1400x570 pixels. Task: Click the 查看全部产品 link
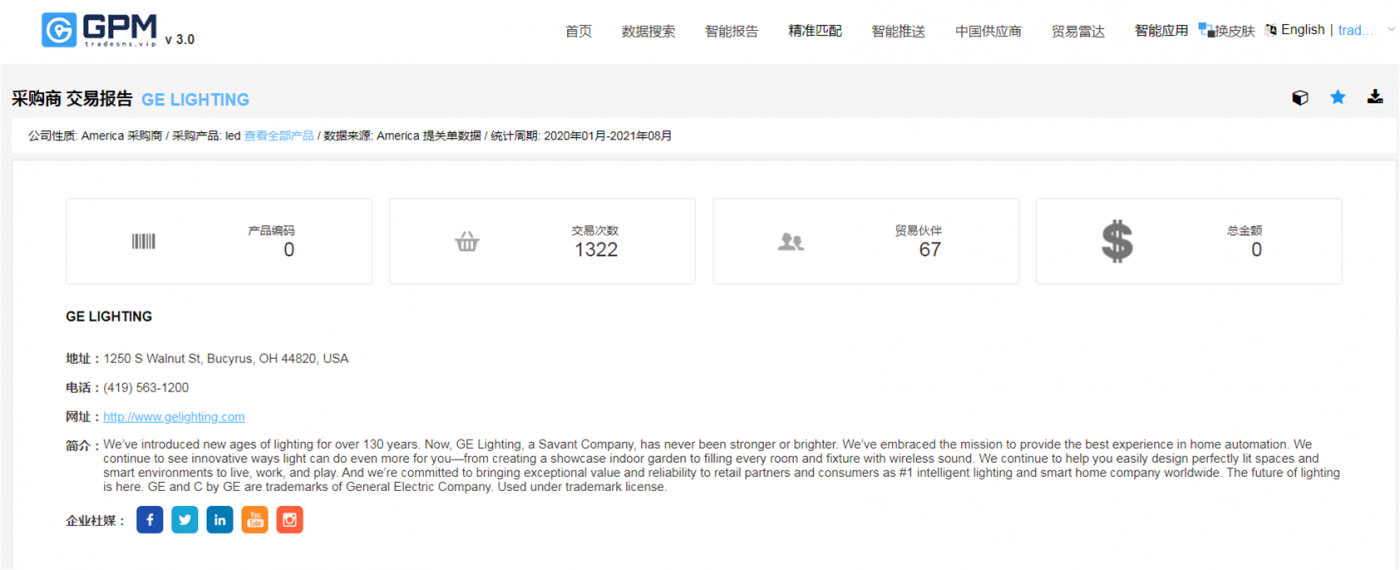tap(279, 136)
